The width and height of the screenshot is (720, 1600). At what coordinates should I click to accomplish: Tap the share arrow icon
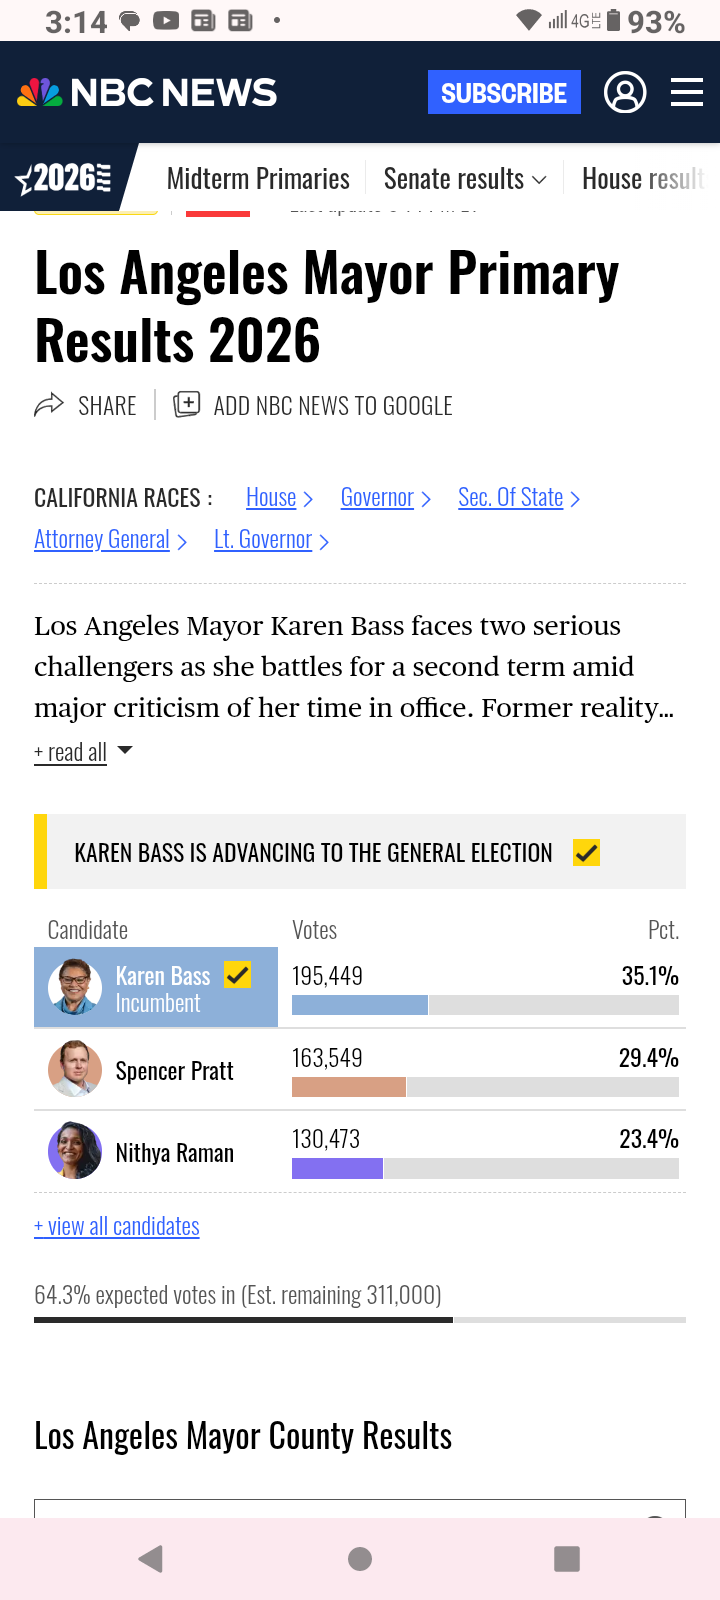(49, 405)
